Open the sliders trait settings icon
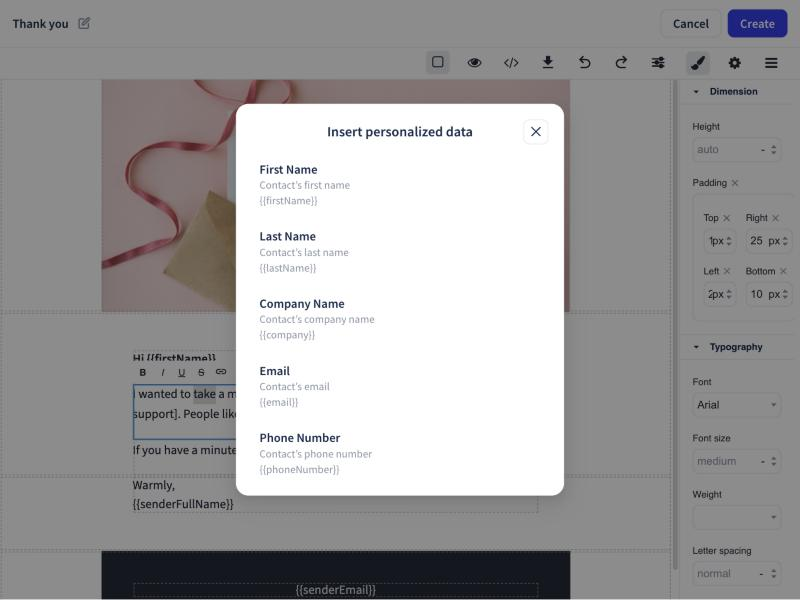This screenshot has height=600, width=800. tap(658, 62)
